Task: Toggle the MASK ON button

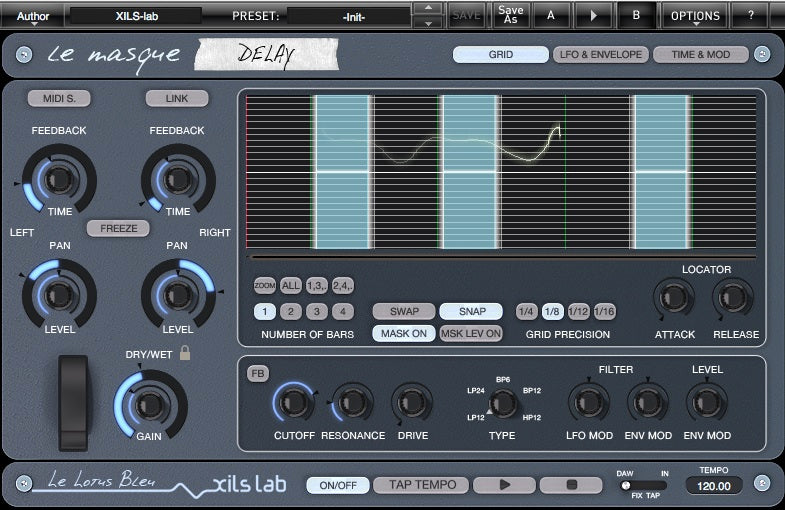Action: coord(403,334)
